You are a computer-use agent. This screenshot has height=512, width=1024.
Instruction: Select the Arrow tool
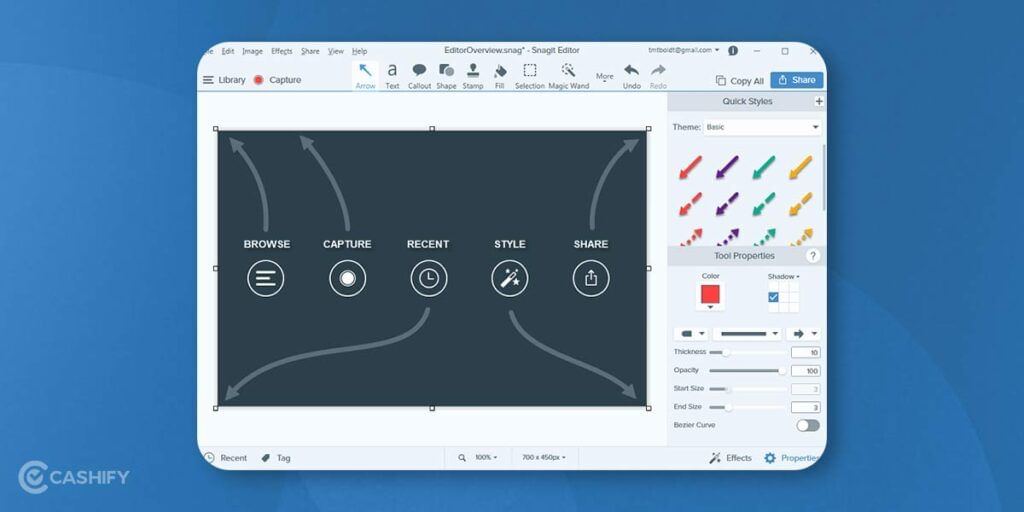[366, 76]
